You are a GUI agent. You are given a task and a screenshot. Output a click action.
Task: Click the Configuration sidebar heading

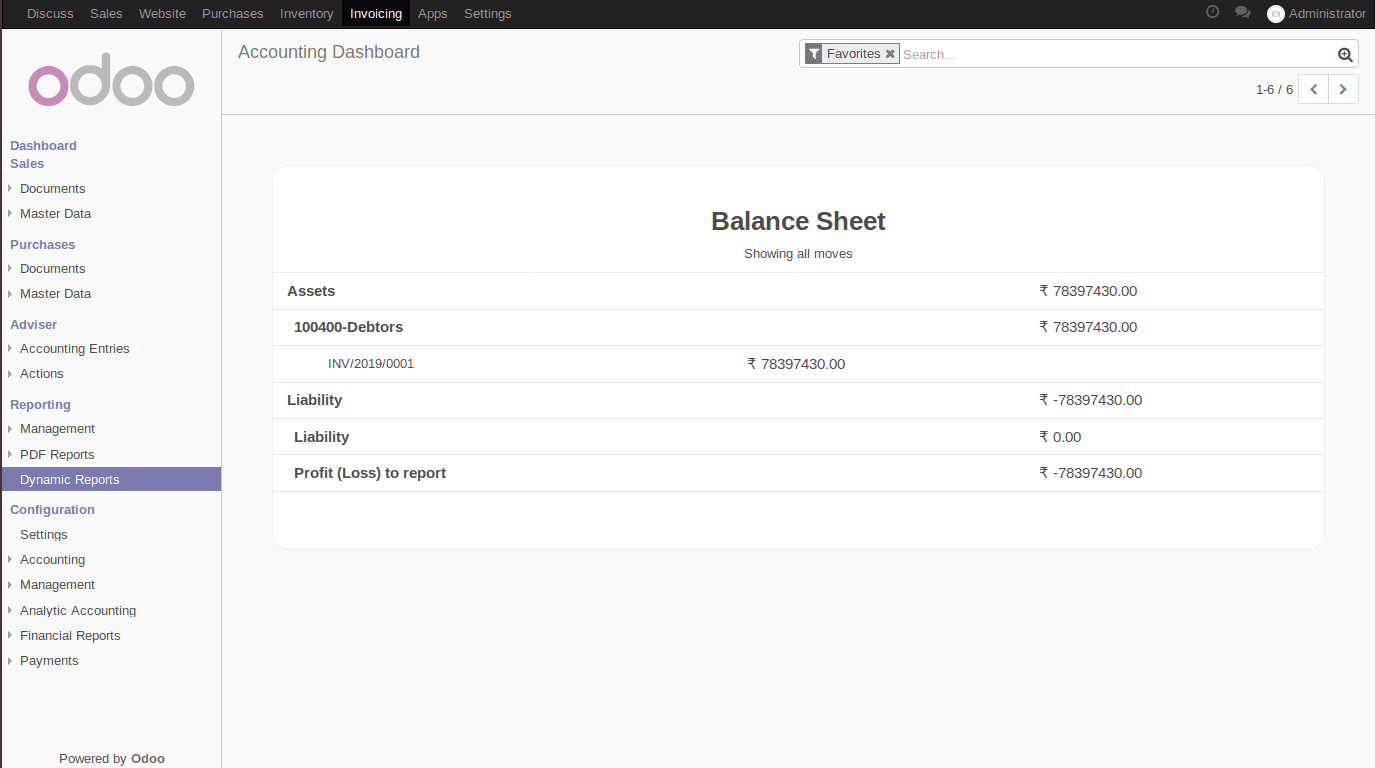(52, 510)
